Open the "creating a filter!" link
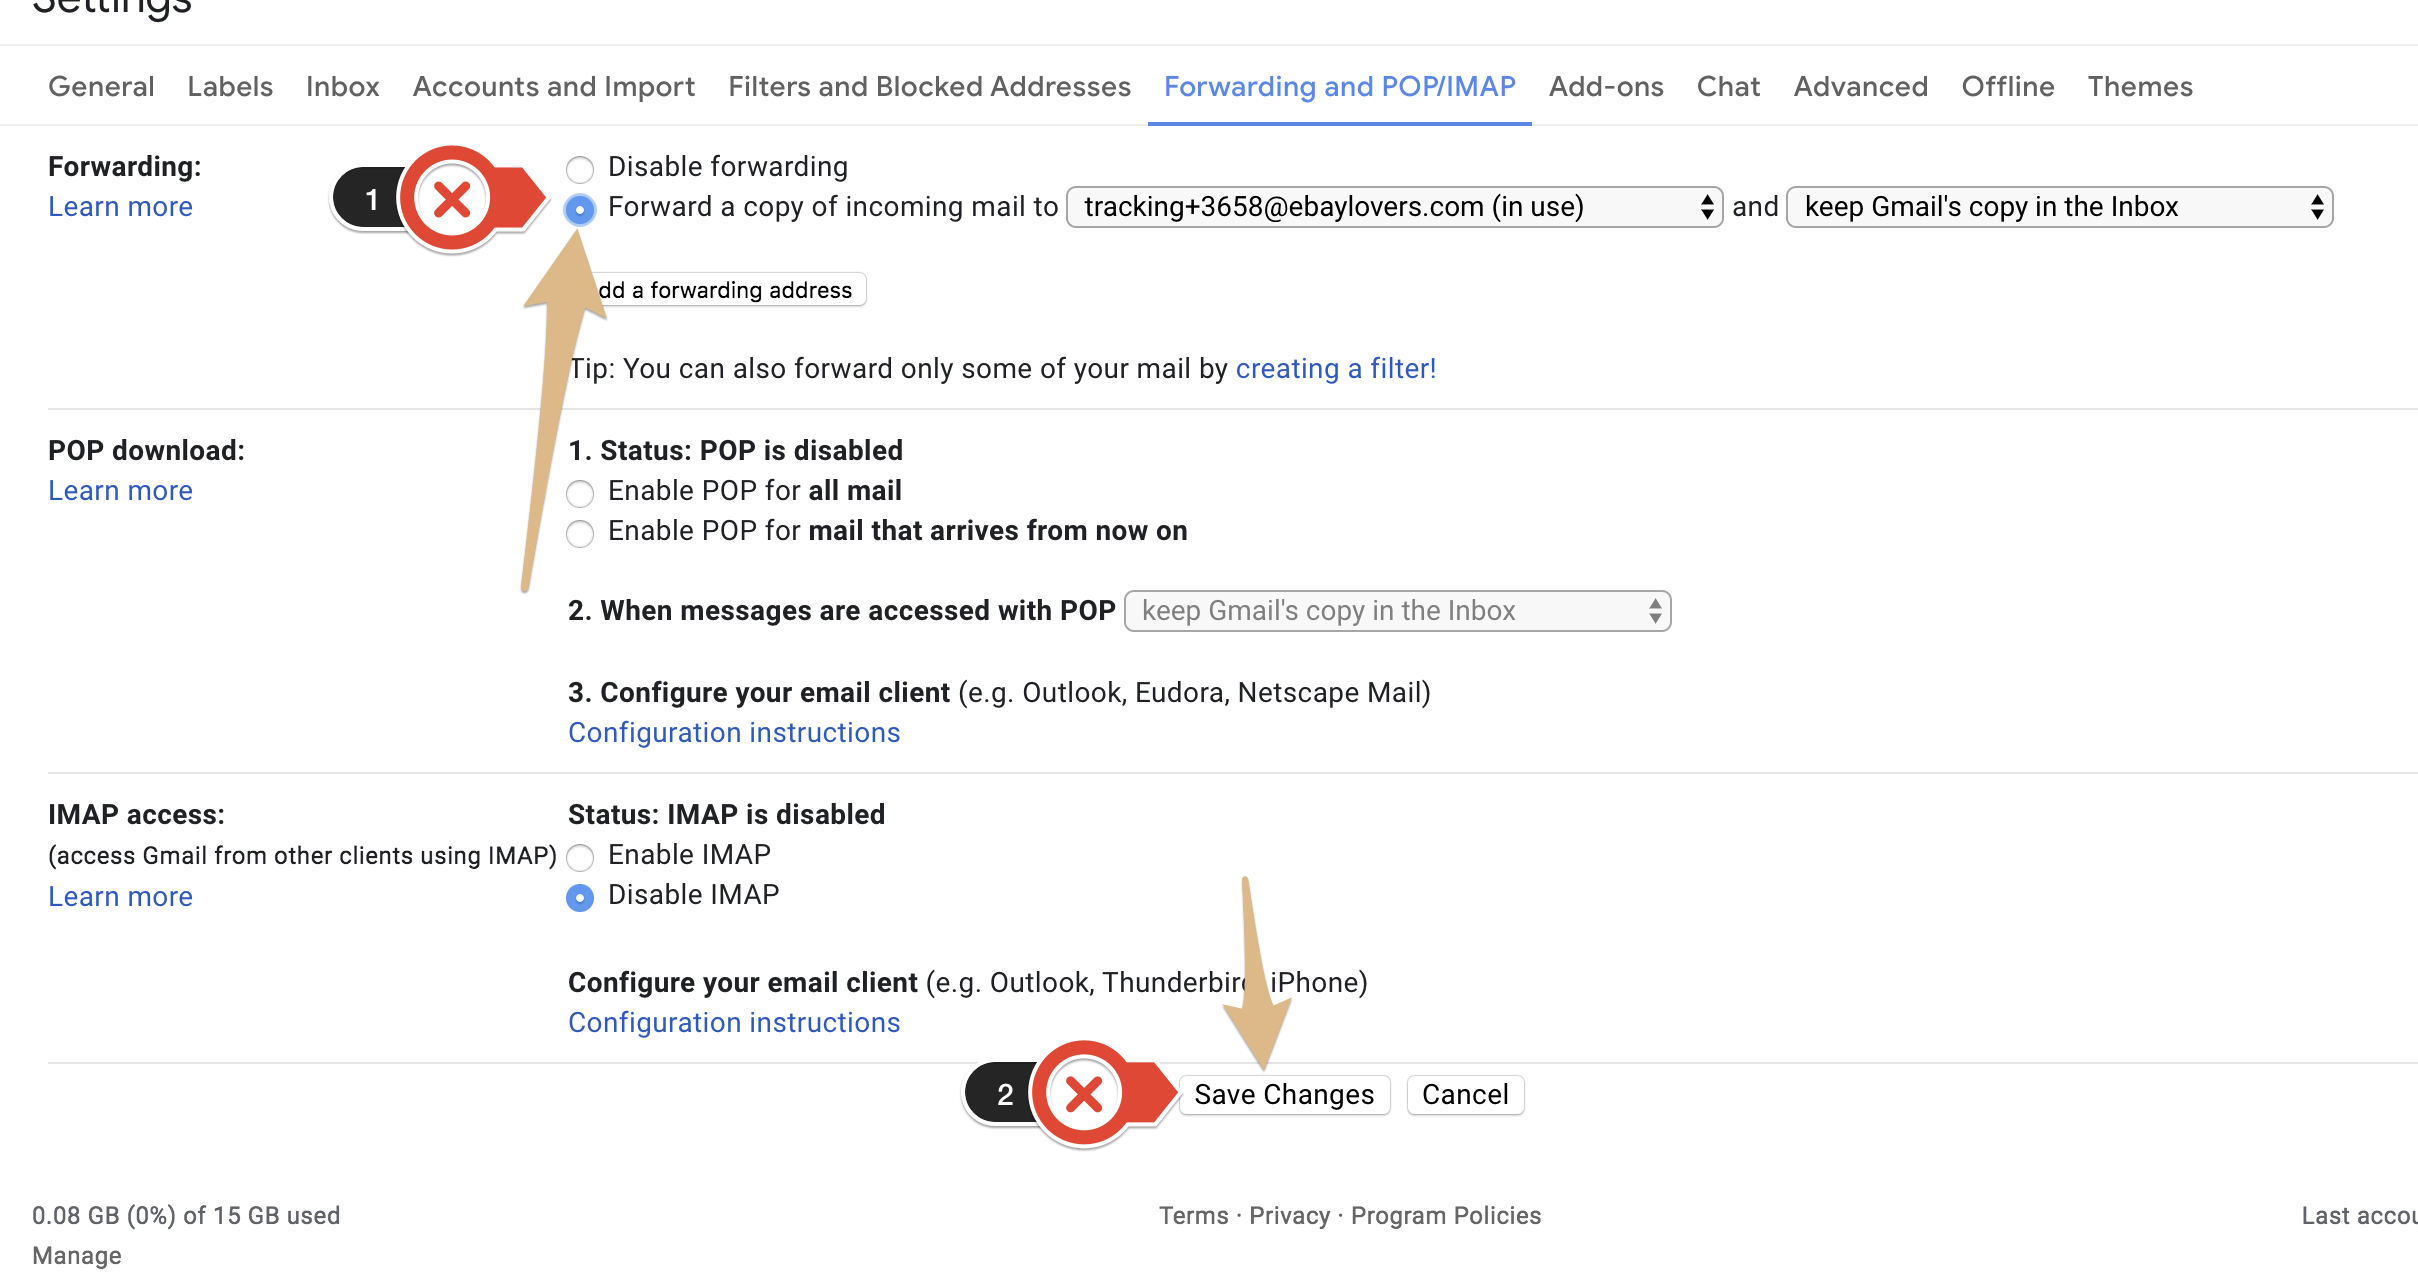This screenshot has height=1276, width=2418. point(1335,368)
